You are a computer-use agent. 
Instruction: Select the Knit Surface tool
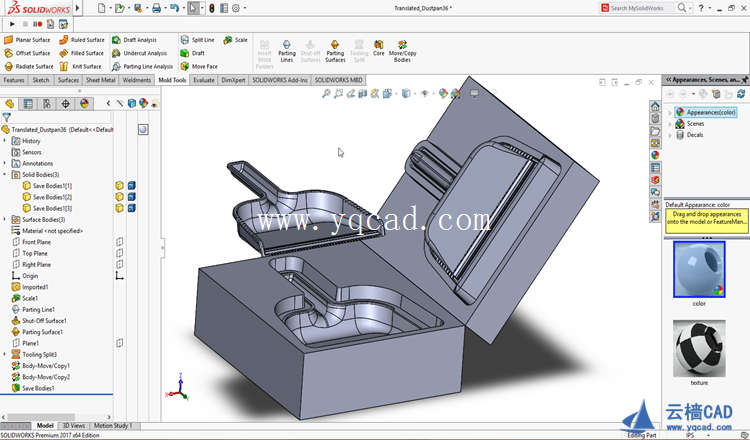[x=80, y=67]
